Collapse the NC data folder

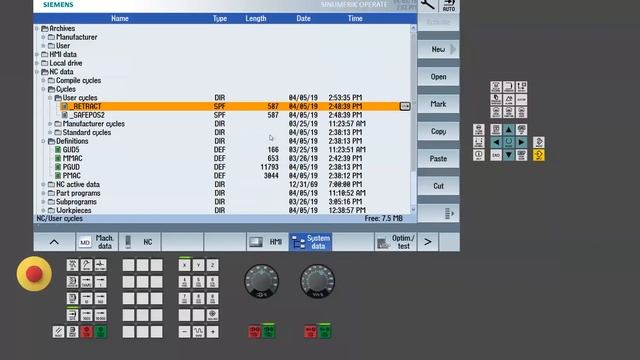pyautogui.click(x=37, y=72)
